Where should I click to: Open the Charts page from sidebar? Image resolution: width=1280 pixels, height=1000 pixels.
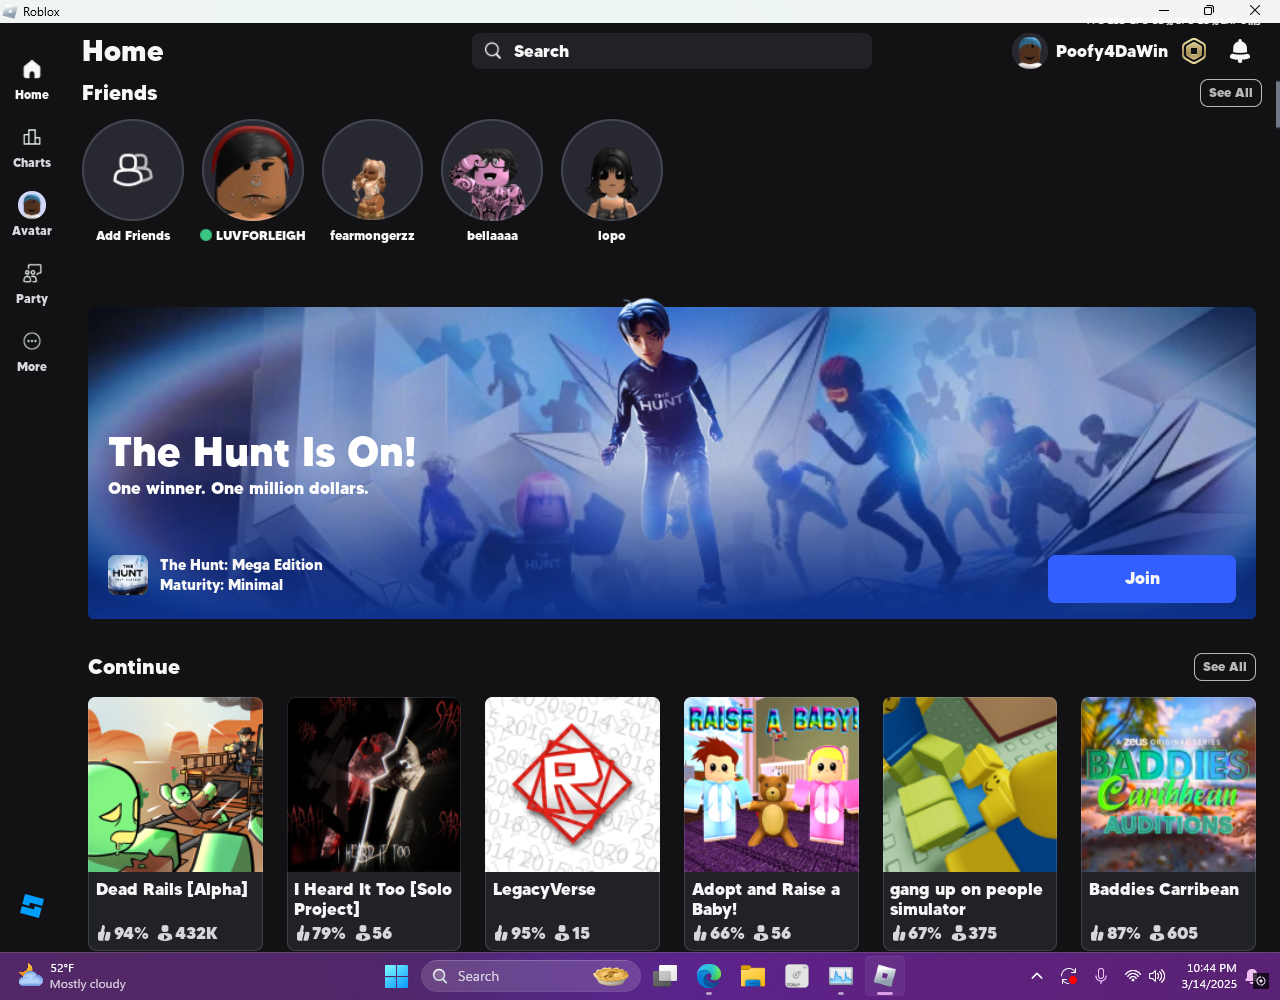pyautogui.click(x=32, y=148)
